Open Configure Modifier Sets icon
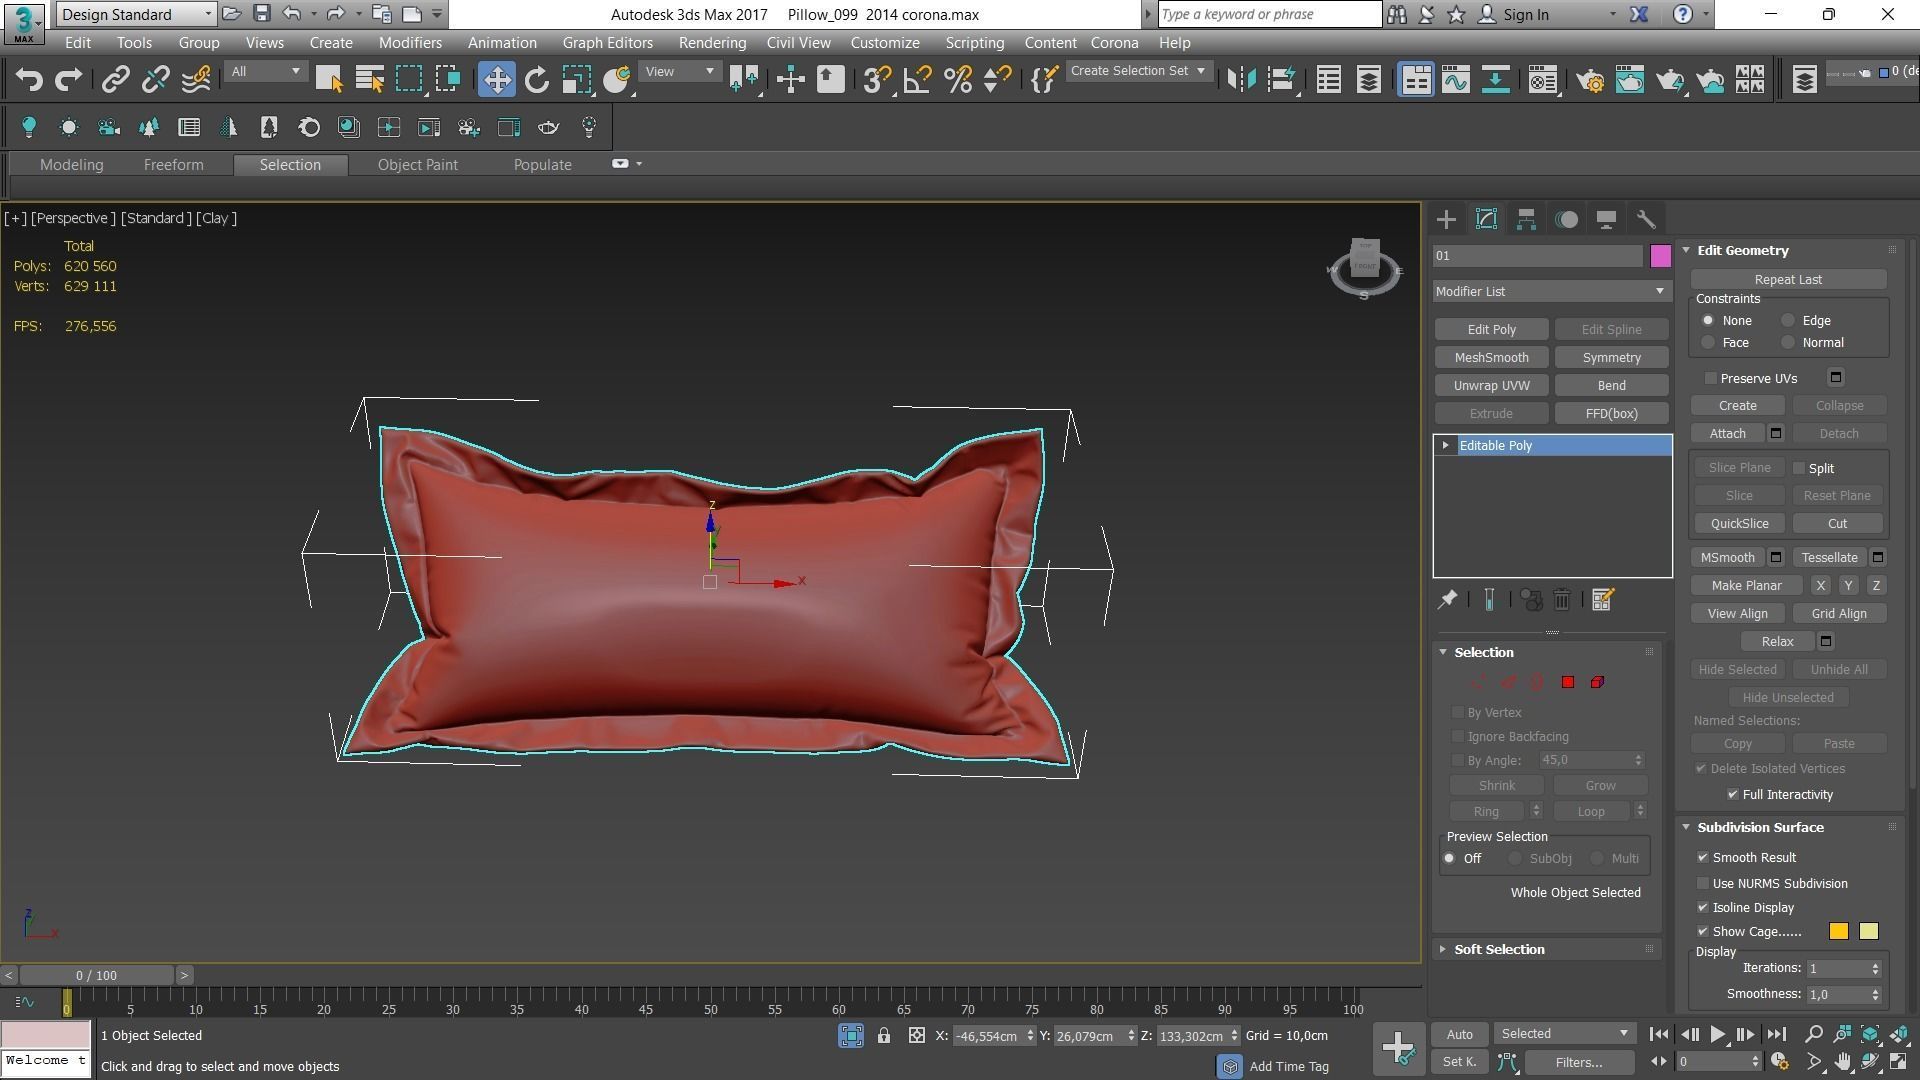Image resolution: width=1920 pixels, height=1080 pixels. pos(1603,600)
